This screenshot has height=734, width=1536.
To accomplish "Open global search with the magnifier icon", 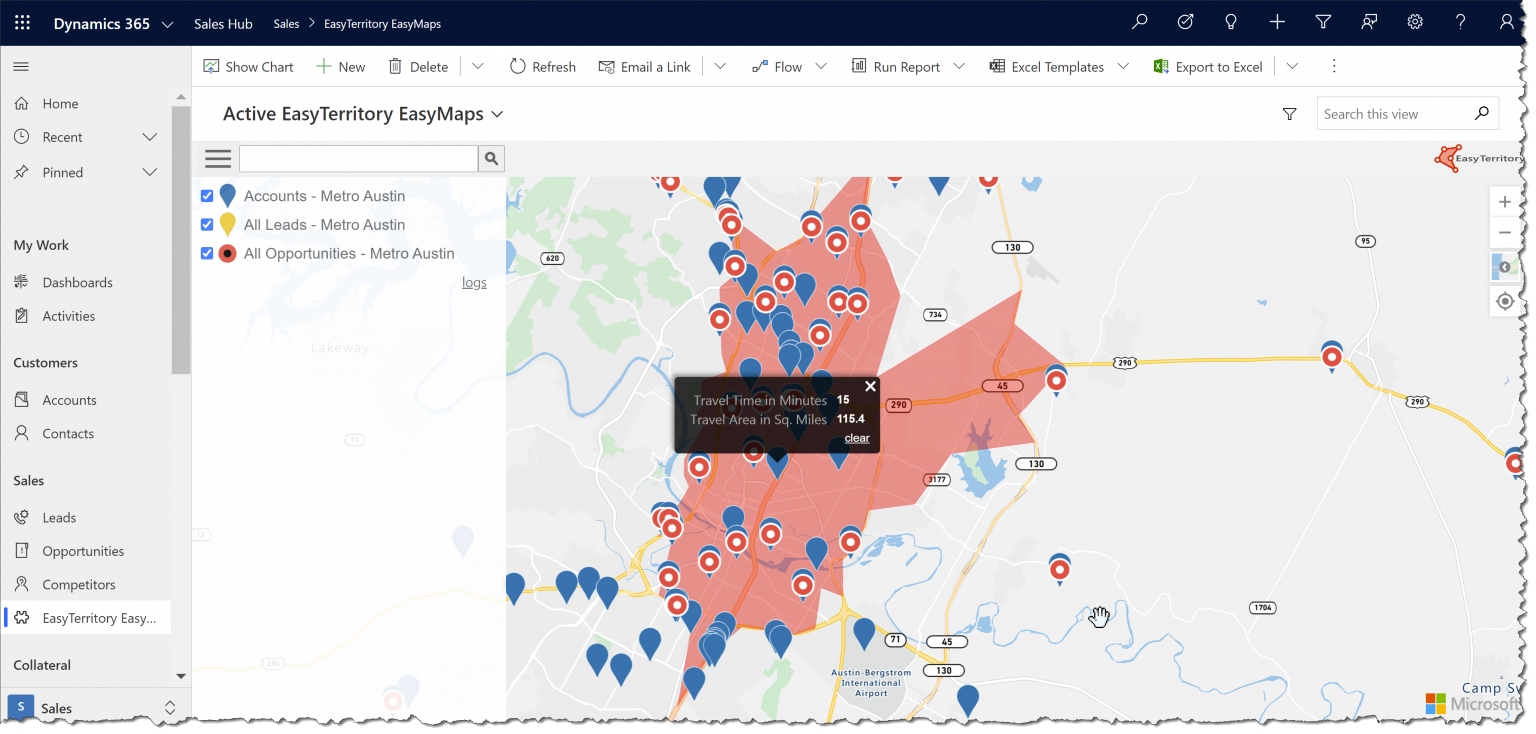I will [1139, 21].
